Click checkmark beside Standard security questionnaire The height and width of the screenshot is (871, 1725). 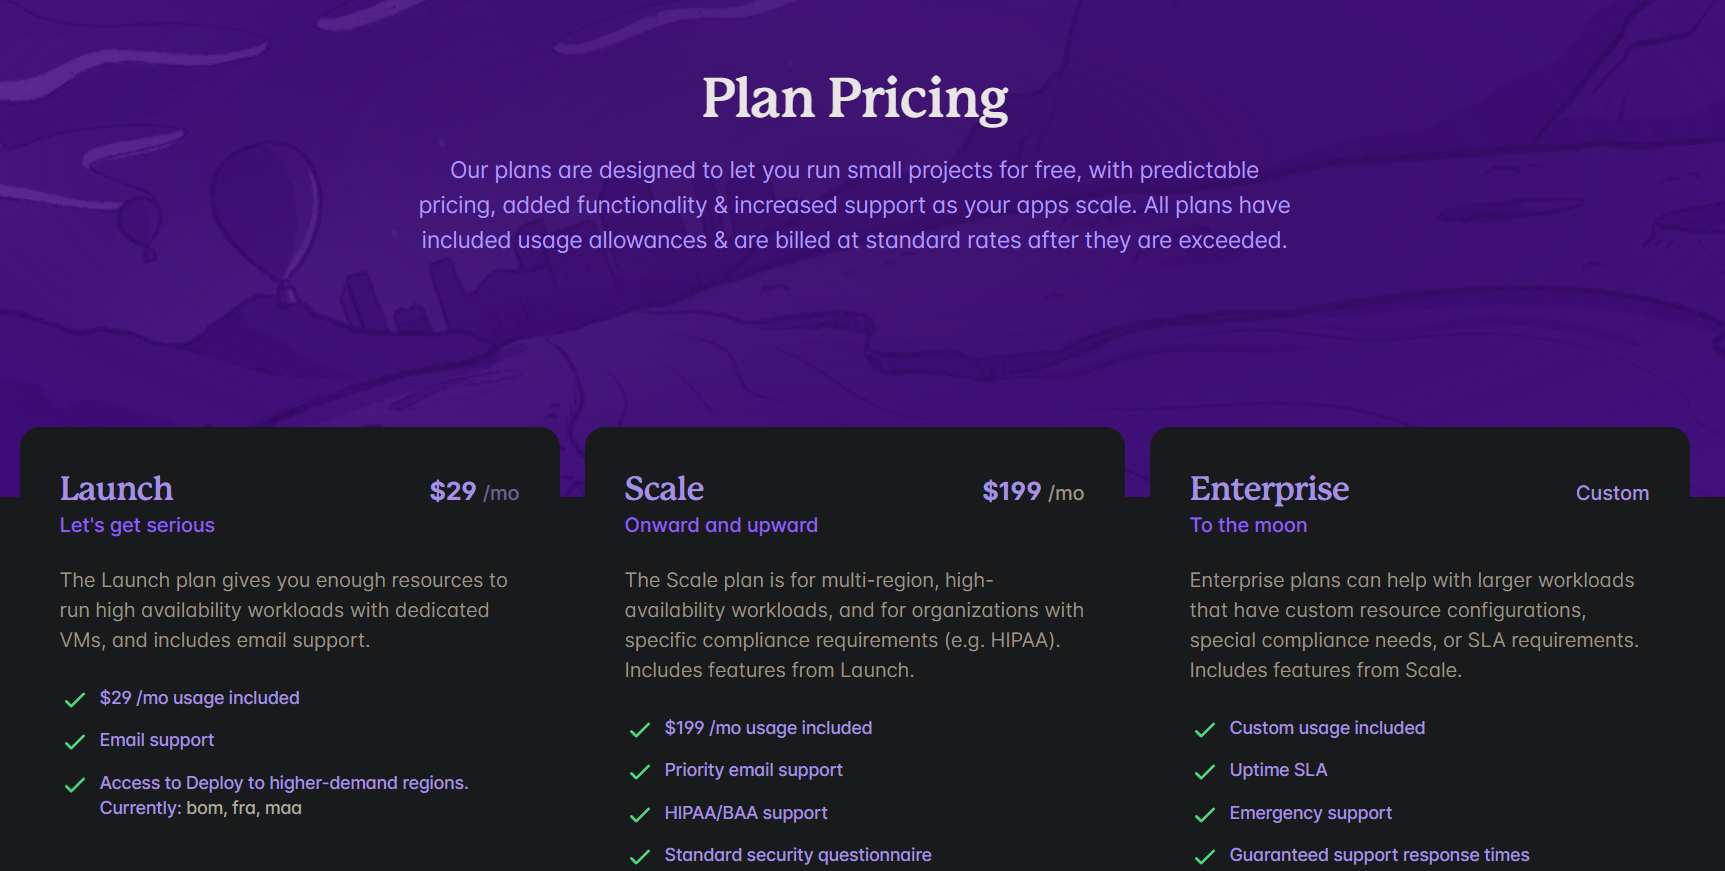click(x=640, y=857)
